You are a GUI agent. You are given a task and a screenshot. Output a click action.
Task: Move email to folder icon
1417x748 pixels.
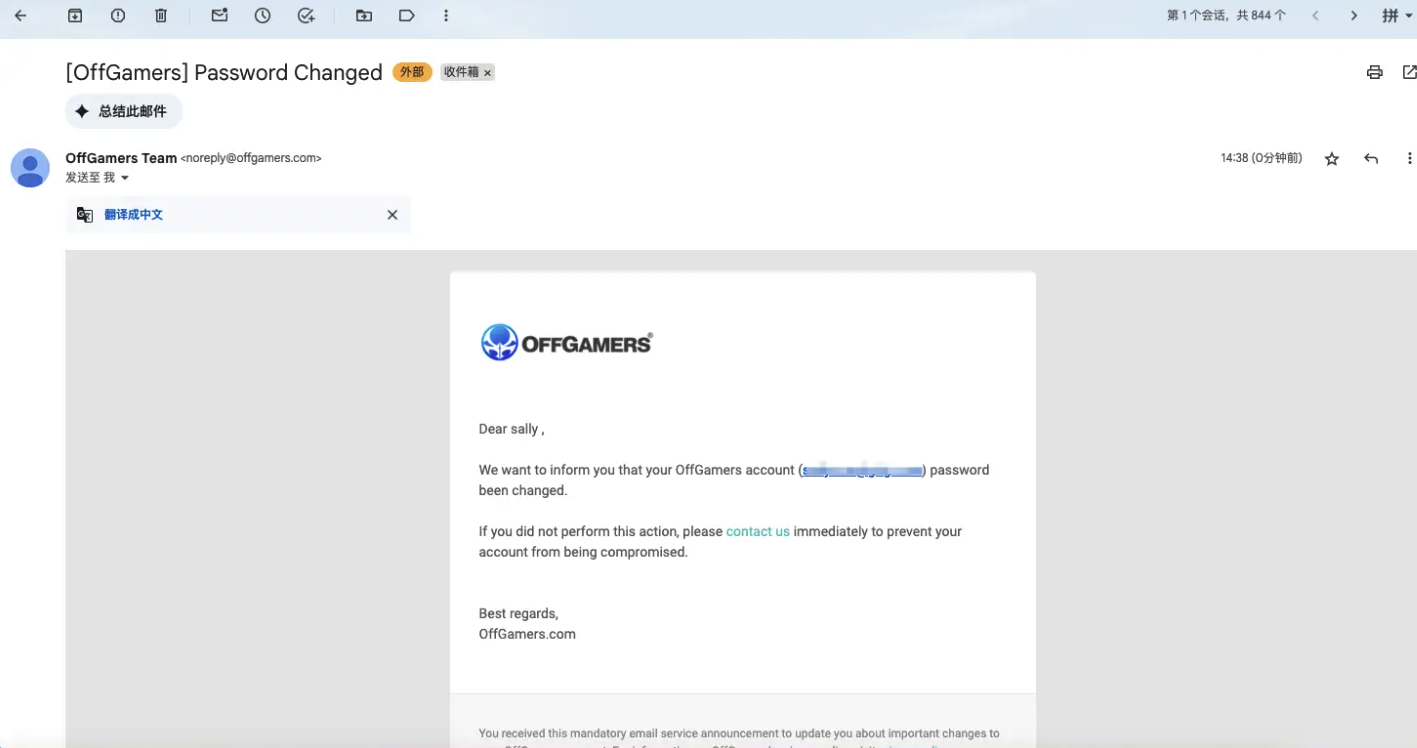point(364,16)
